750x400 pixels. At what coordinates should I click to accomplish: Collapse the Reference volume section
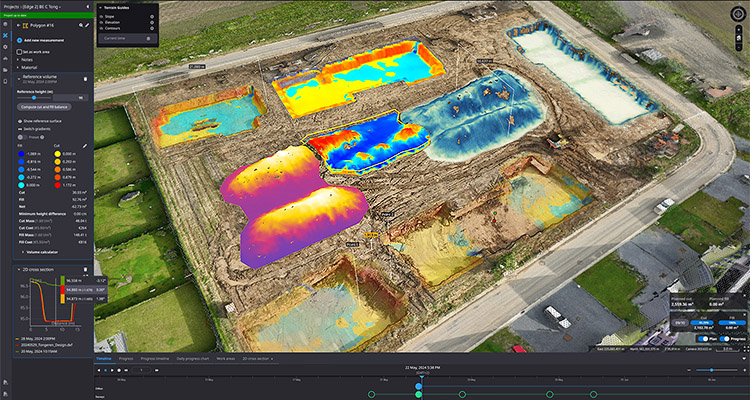[x=19, y=77]
